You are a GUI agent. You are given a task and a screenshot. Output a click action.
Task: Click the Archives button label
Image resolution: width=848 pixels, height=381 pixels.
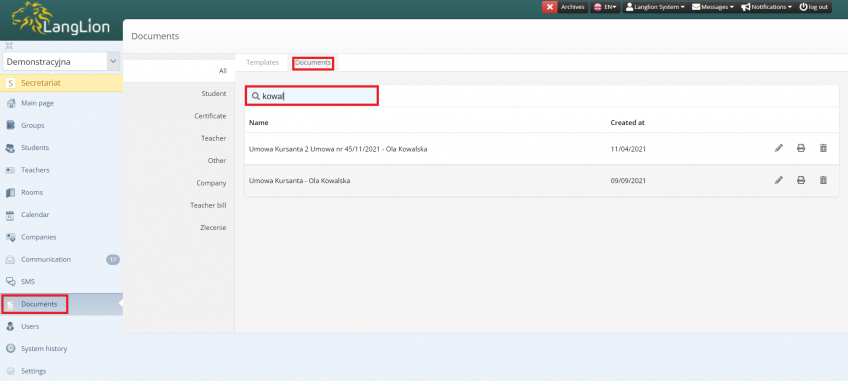click(x=572, y=7)
